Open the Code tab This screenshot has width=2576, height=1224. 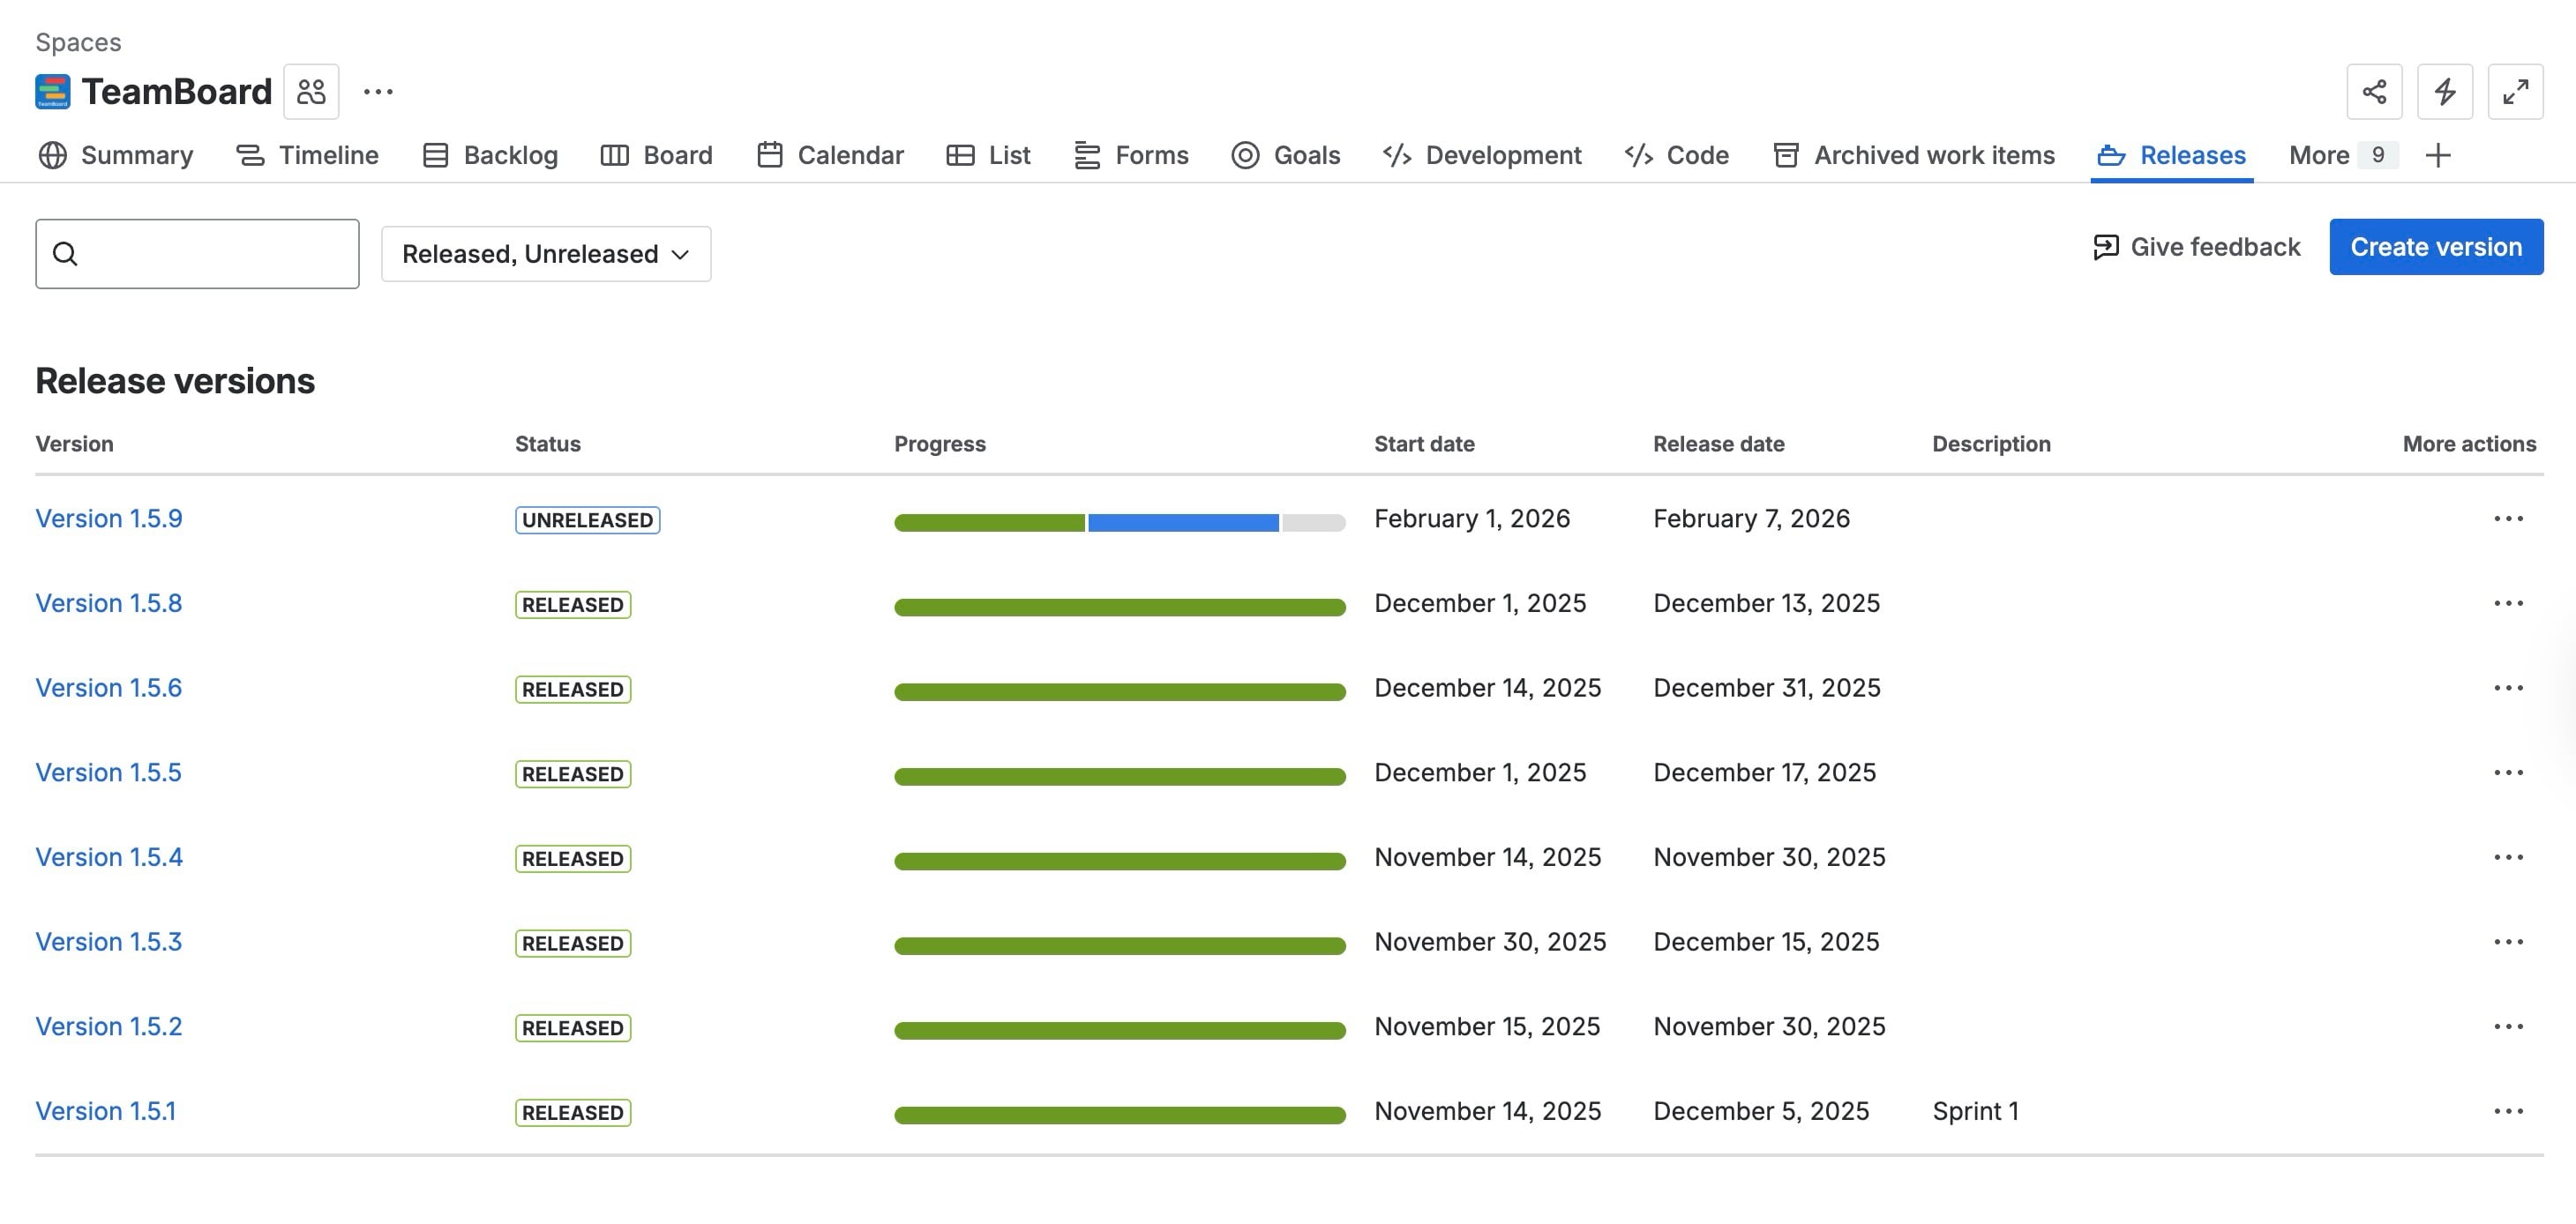pos(1677,155)
